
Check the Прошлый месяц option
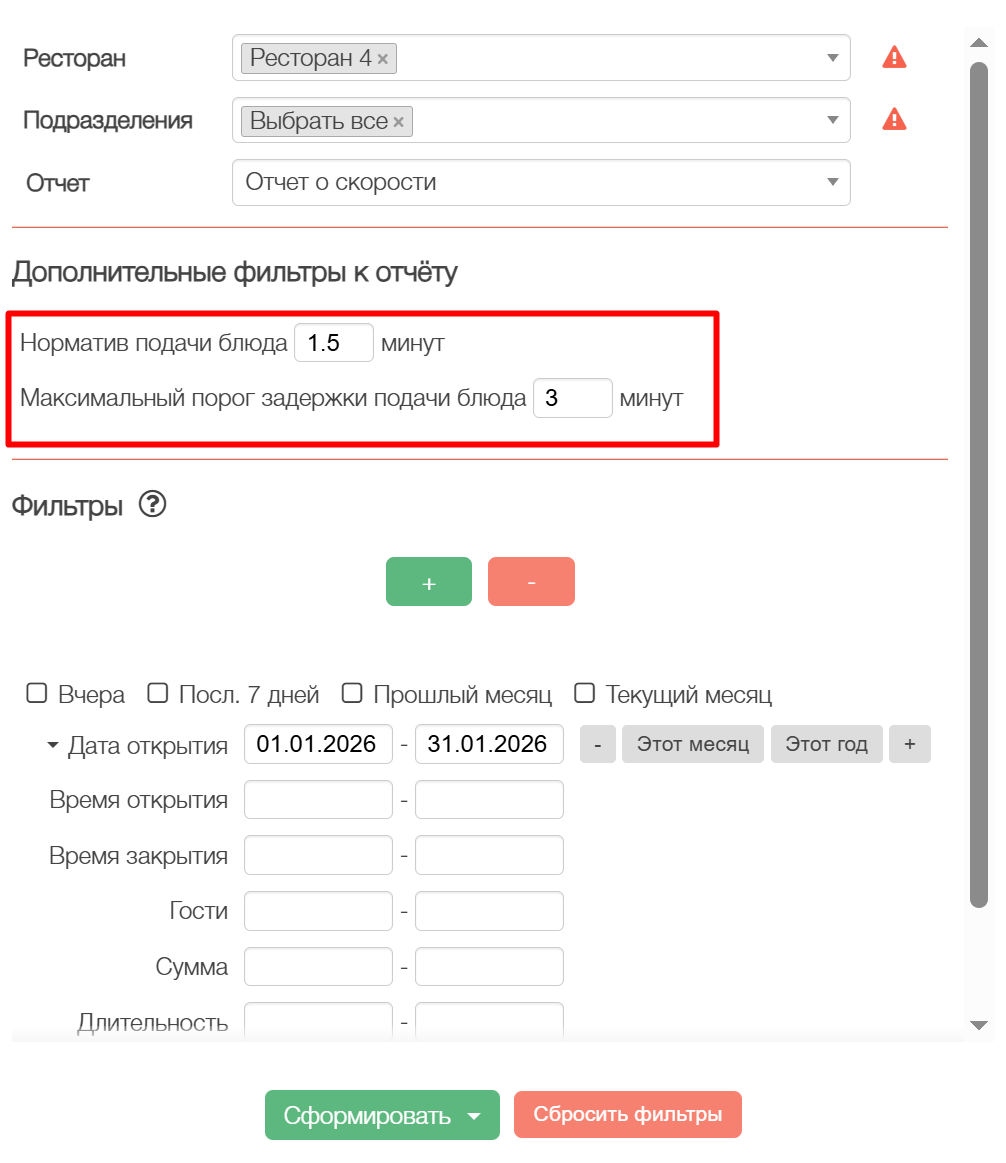tap(352, 693)
